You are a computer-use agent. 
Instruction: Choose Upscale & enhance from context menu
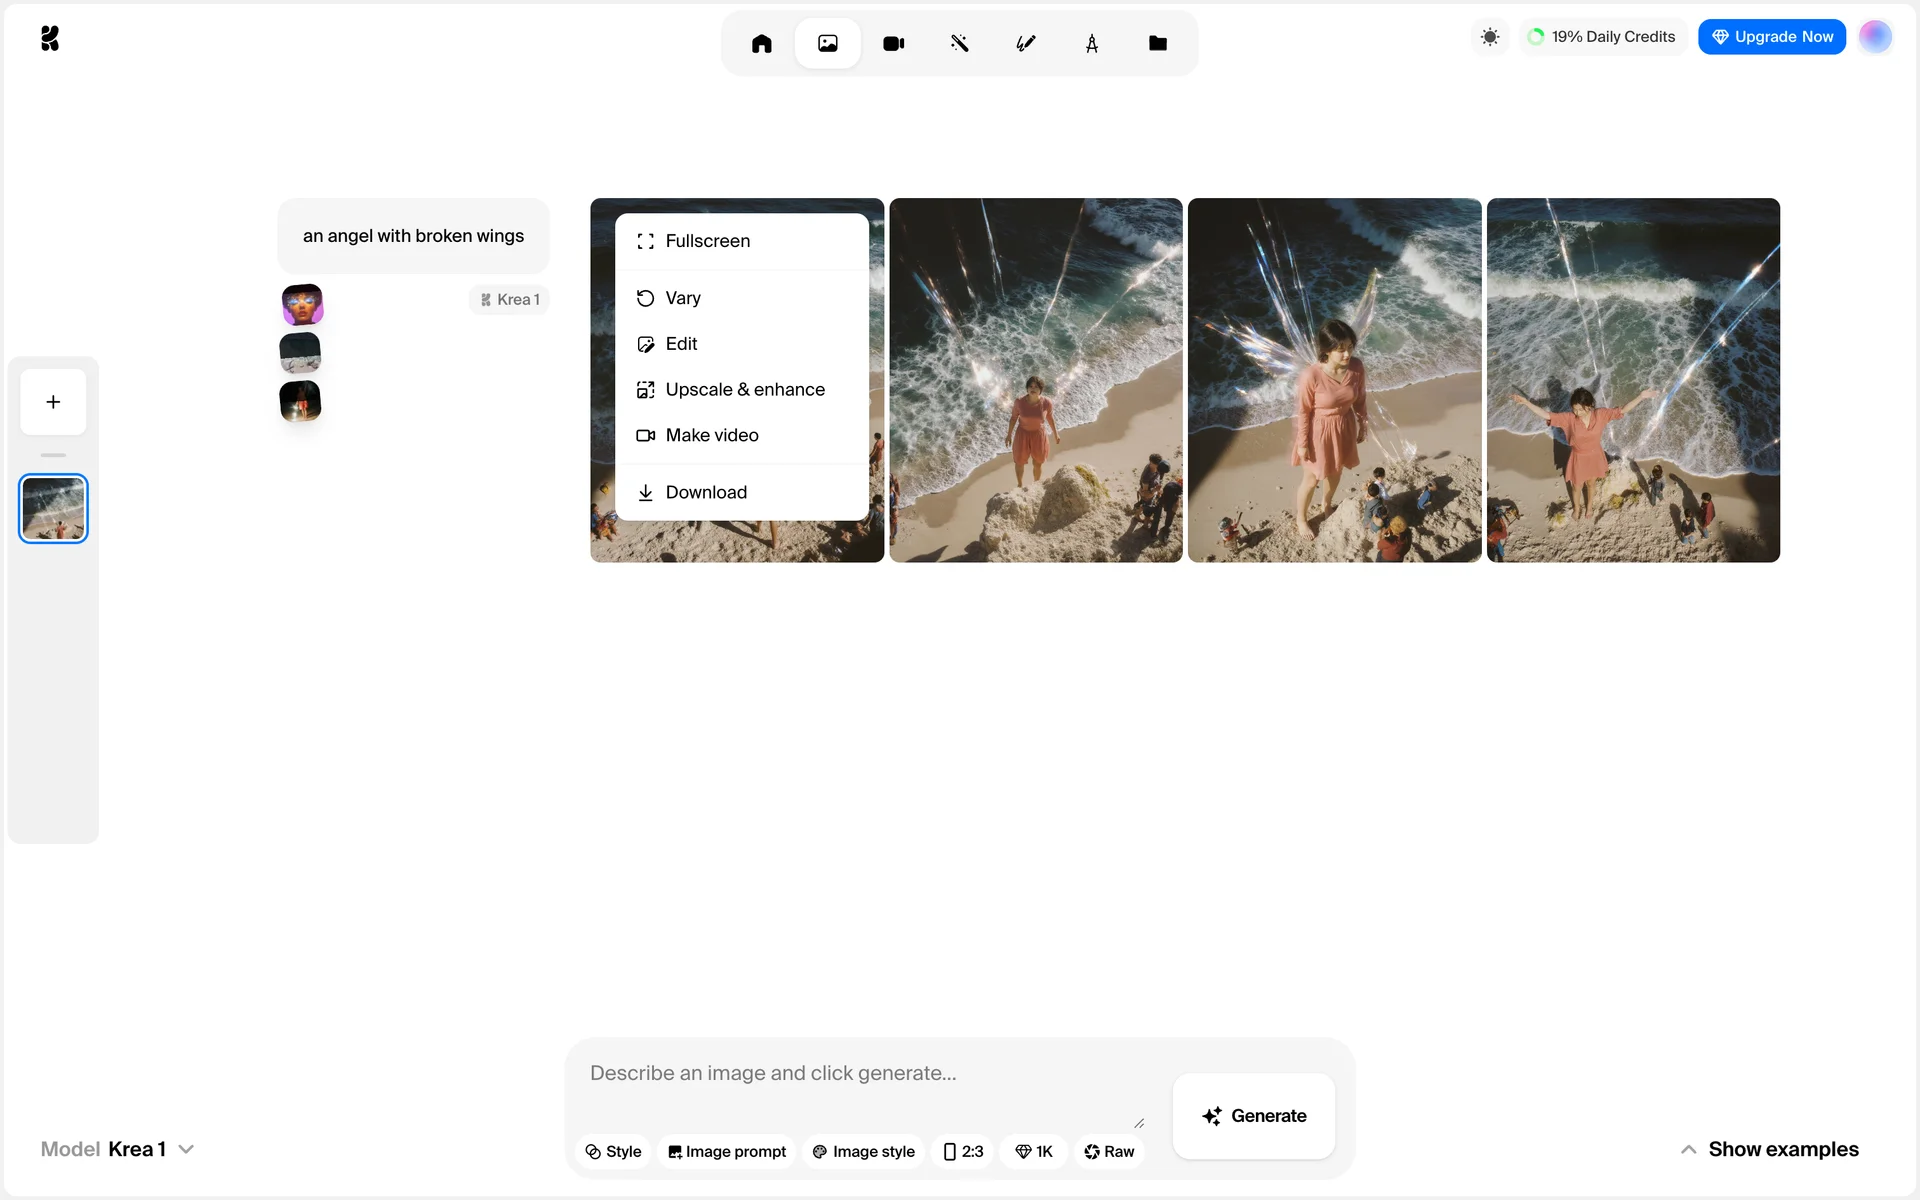[744, 389]
